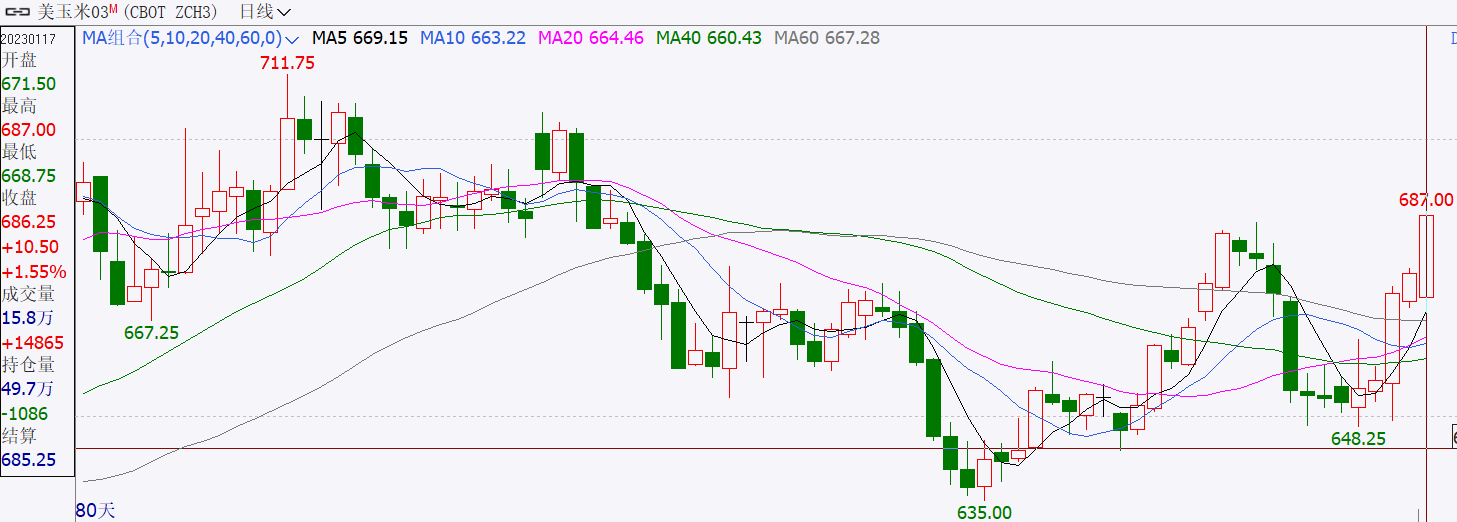
Task: Select the MA40 660.43 label
Action: tap(709, 38)
